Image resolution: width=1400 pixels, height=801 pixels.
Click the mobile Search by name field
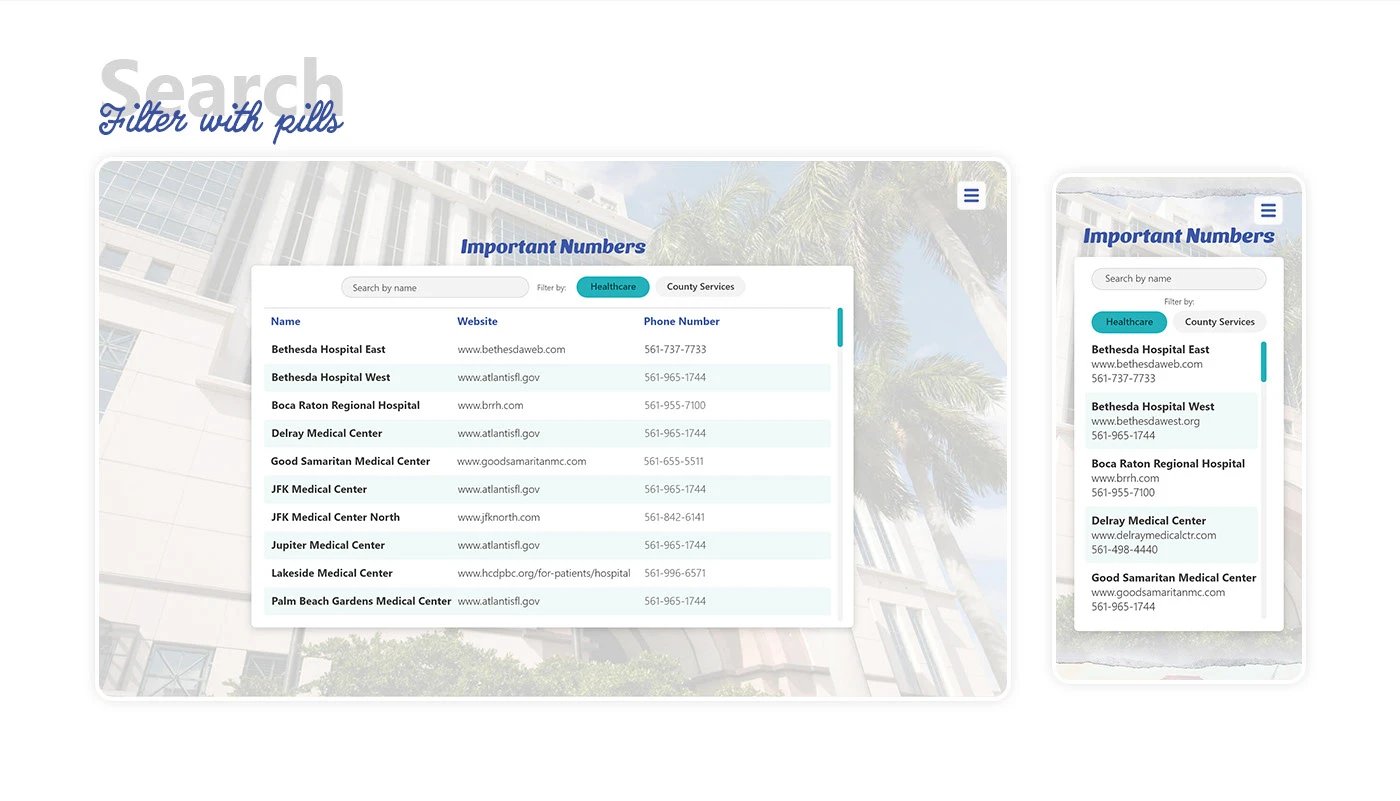tap(1178, 279)
